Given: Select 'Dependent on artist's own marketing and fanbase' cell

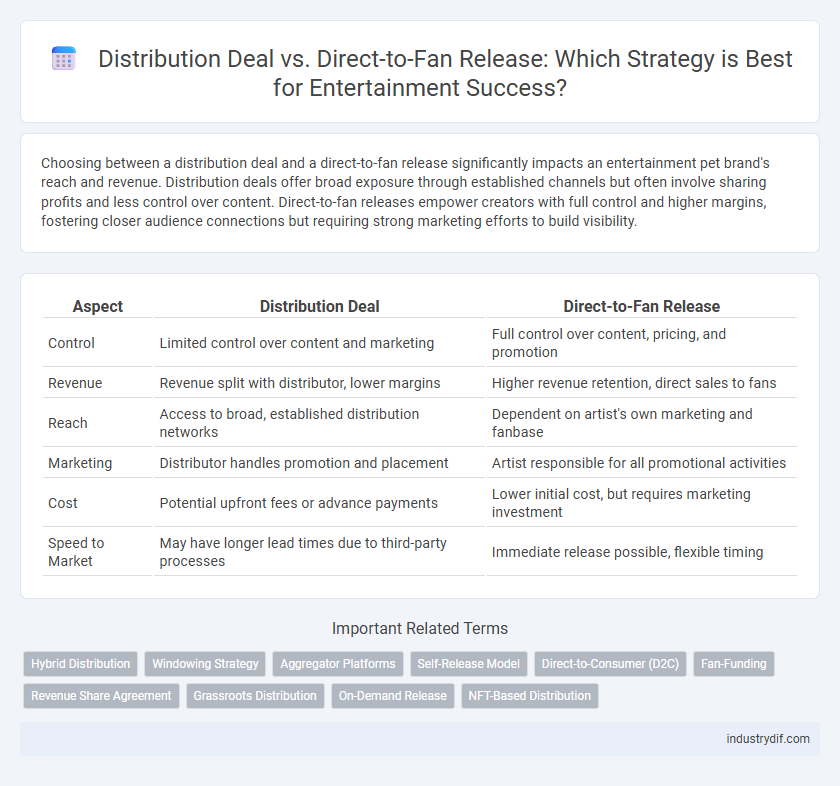Looking at the screenshot, I should (642, 423).
